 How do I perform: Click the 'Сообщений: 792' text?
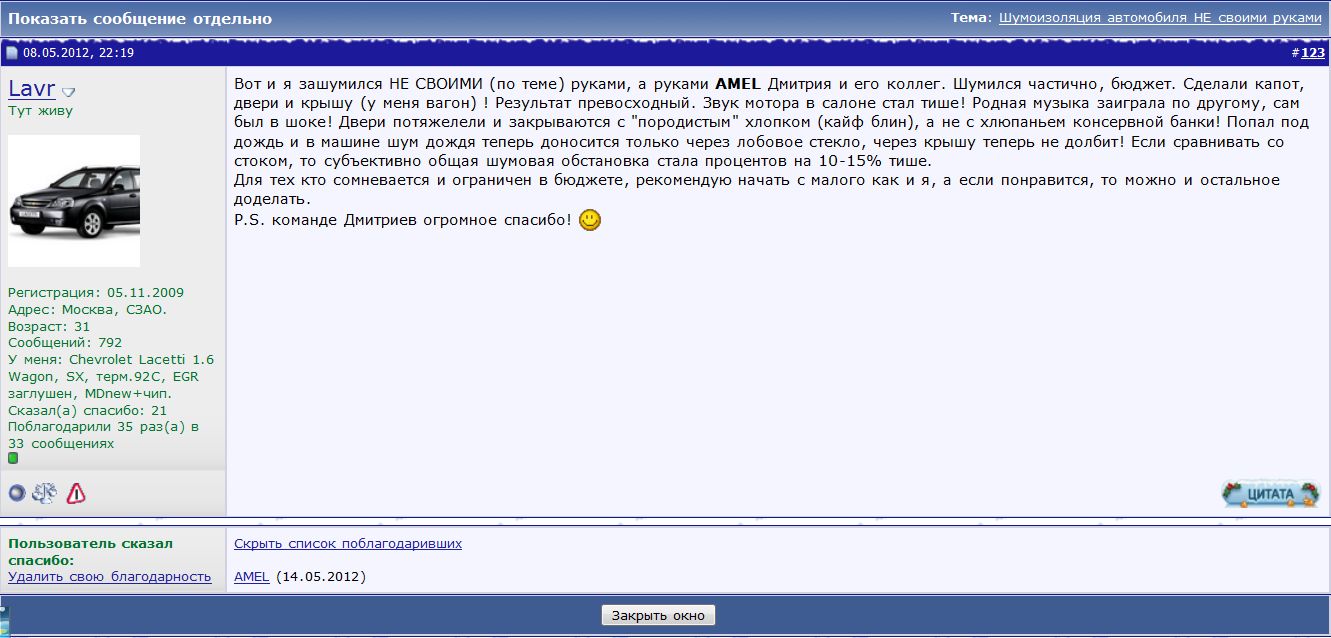coord(65,343)
